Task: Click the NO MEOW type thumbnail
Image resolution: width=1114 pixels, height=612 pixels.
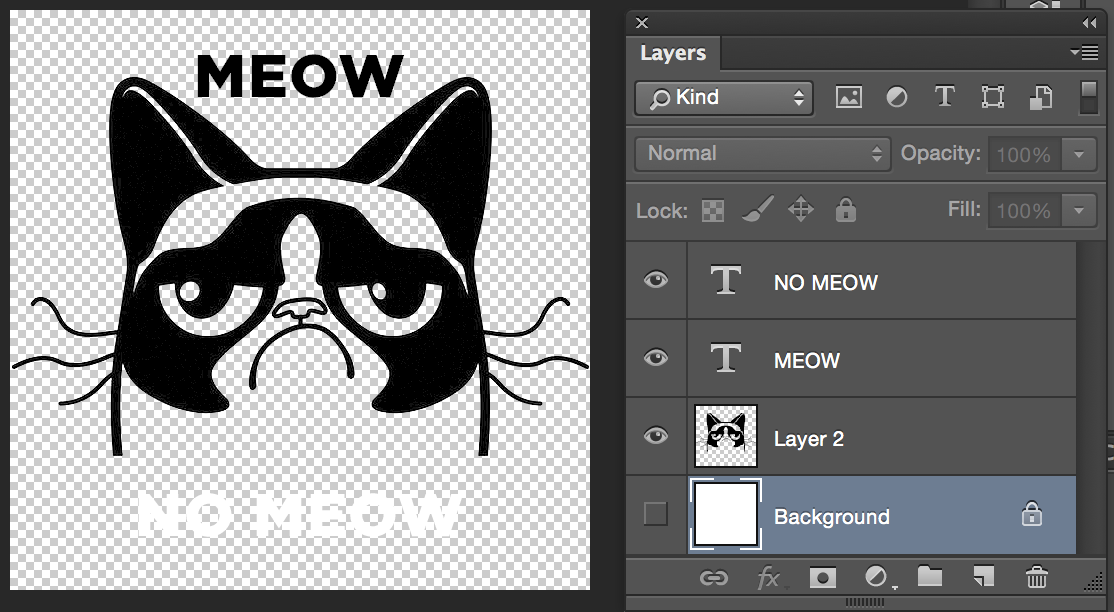Action: pos(726,280)
